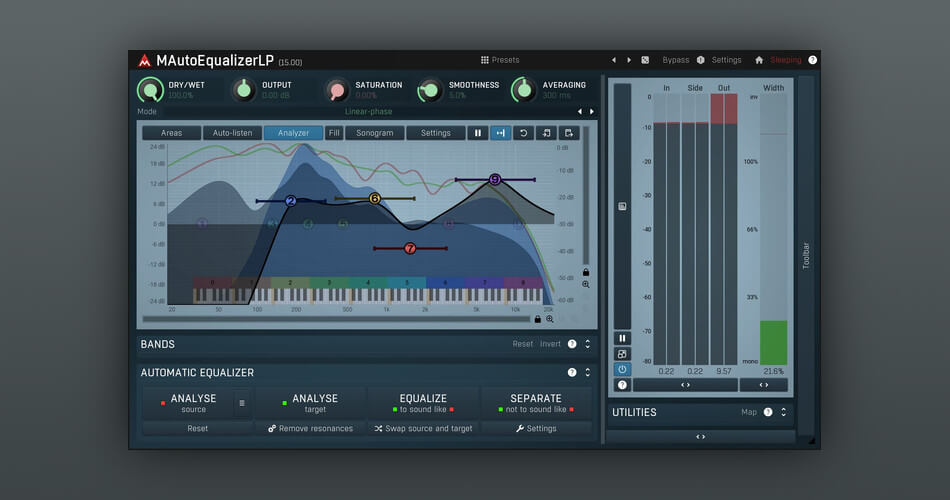Click Separate not to sound like
The image size is (950, 500).
pos(536,403)
